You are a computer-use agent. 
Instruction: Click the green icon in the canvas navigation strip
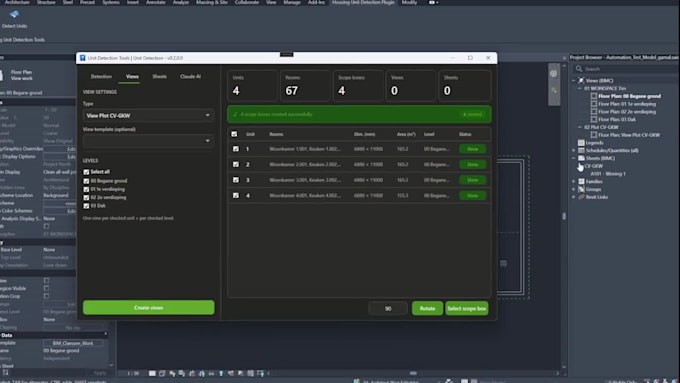tap(554, 91)
